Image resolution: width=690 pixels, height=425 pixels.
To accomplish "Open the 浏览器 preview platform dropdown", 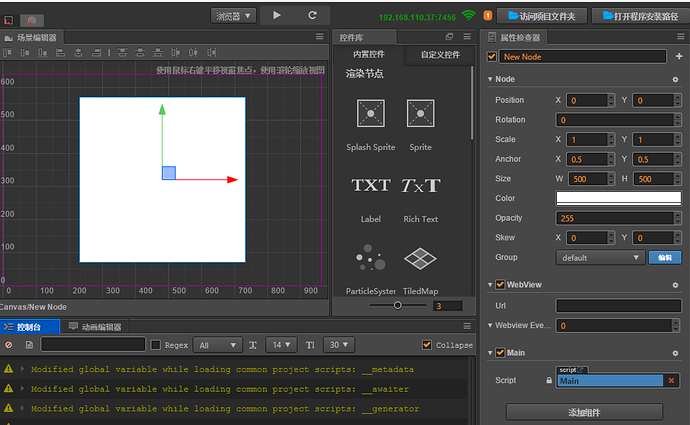I will pos(233,16).
